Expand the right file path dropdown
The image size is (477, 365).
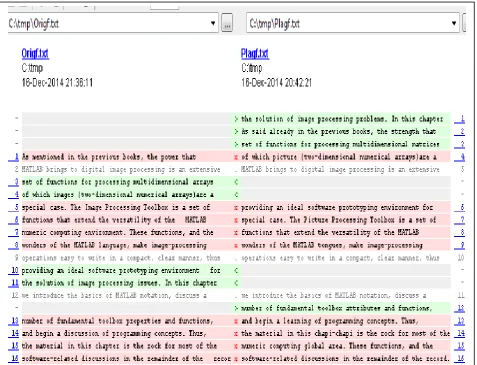pyautogui.click(x=454, y=23)
